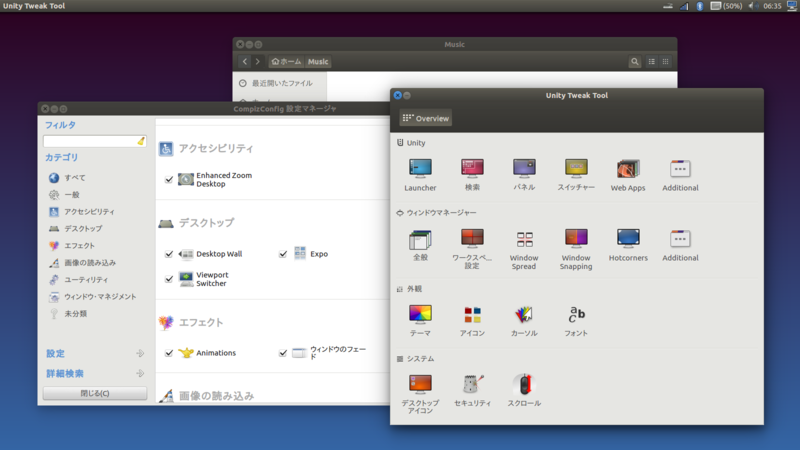Open フォント appearance settings

point(576,320)
